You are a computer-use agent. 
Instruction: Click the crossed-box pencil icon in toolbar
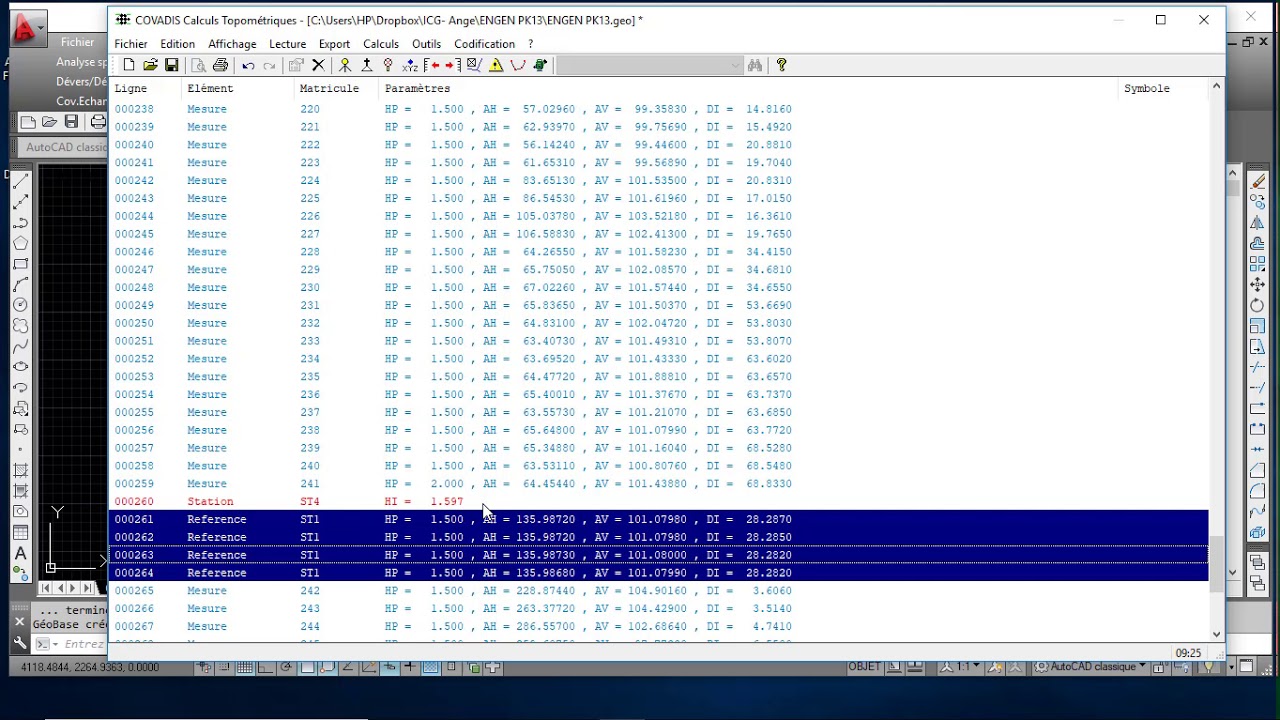474,65
